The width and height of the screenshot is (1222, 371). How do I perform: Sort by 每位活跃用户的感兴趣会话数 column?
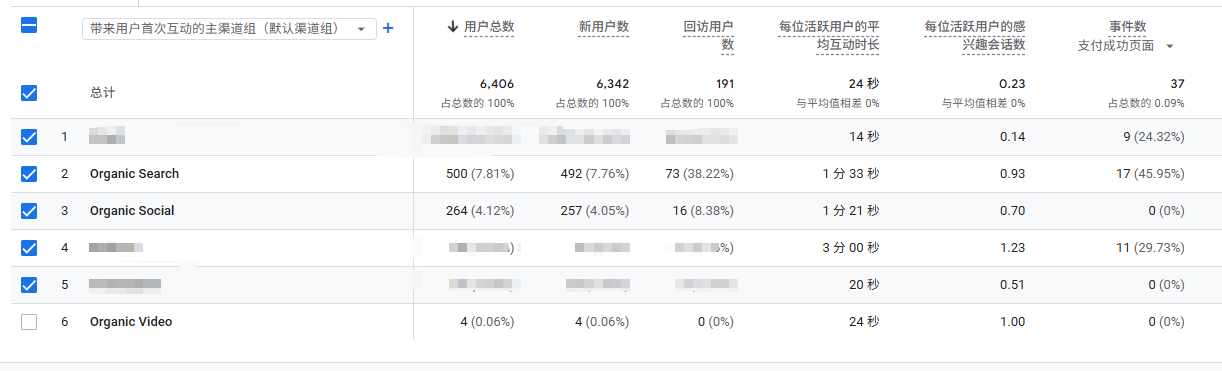click(975, 36)
